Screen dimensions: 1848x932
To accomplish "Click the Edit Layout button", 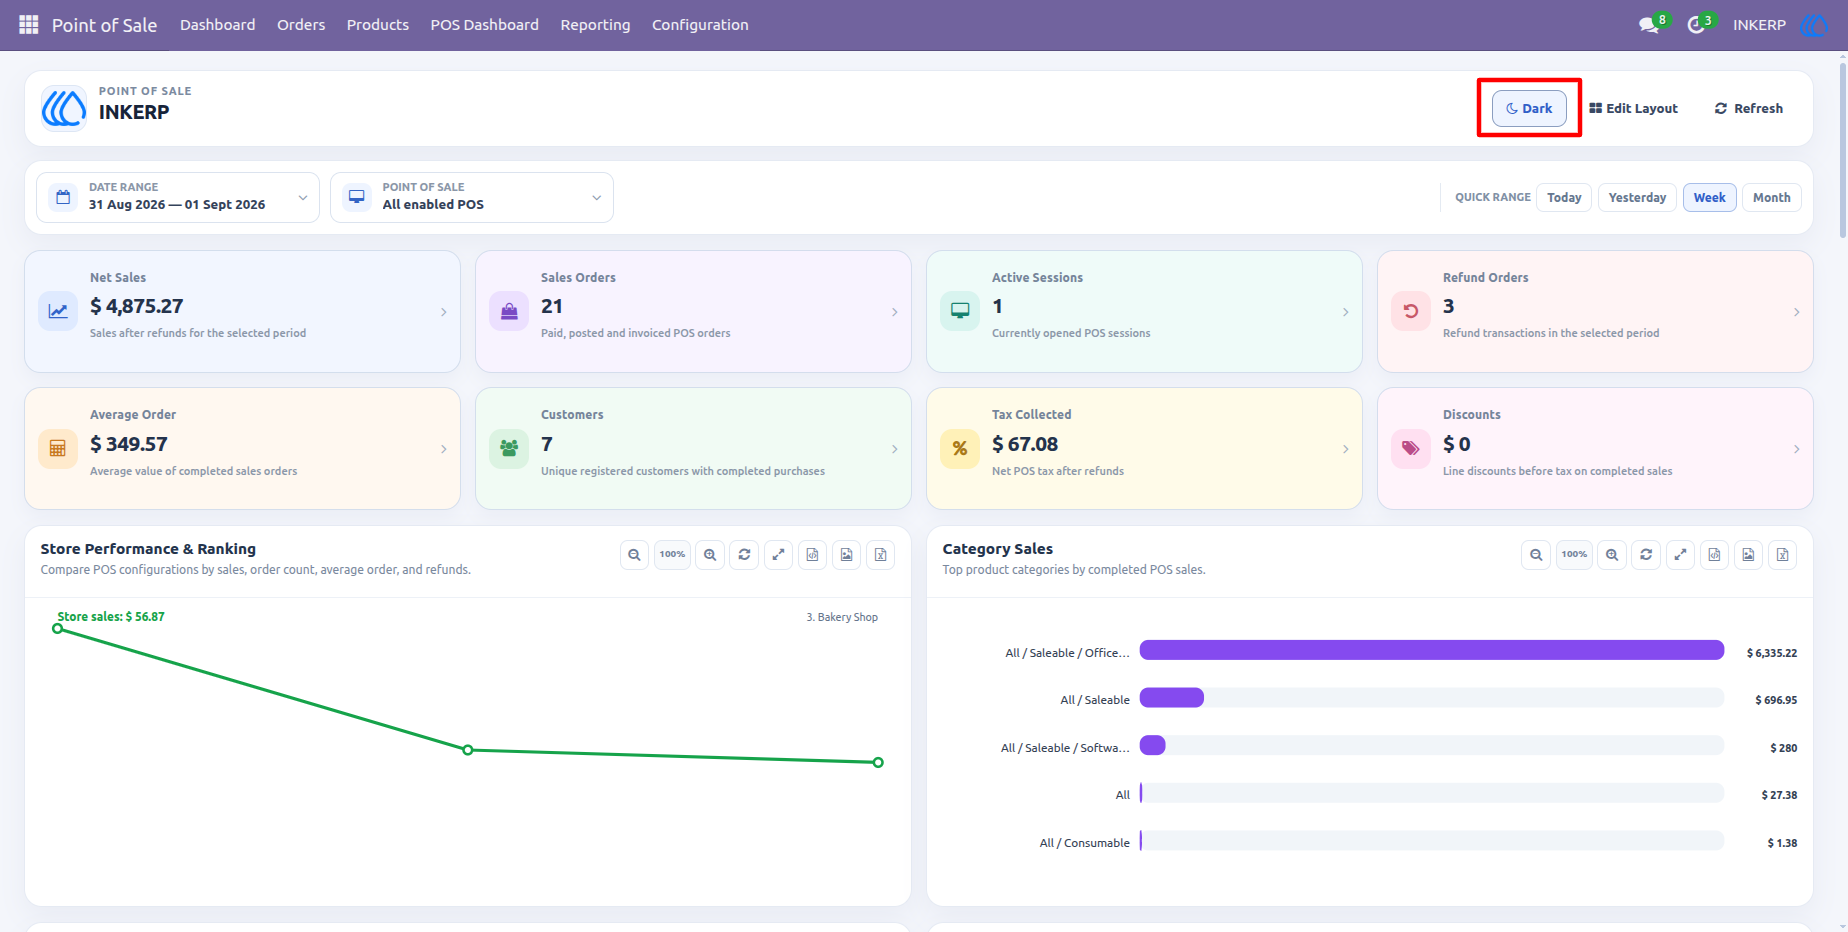I will (1633, 108).
